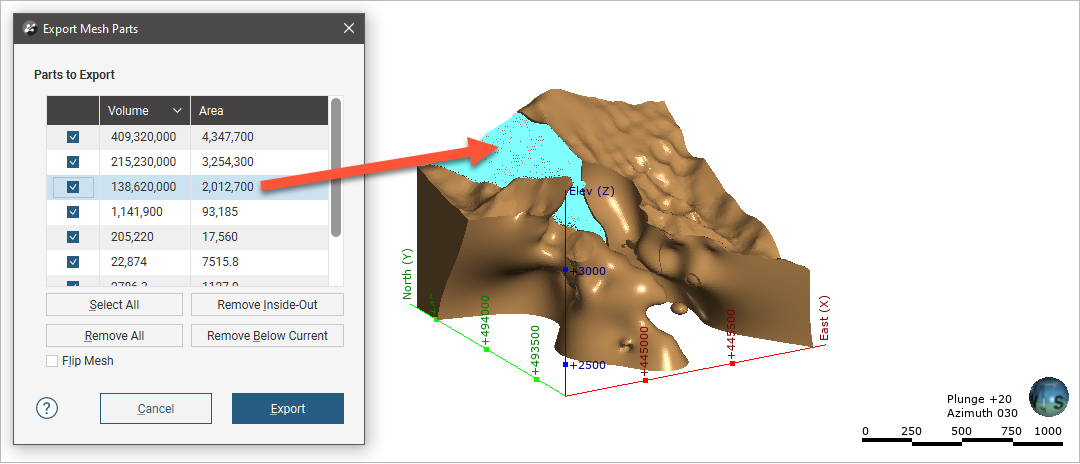Click the view orientation compass globe

click(x=1048, y=396)
